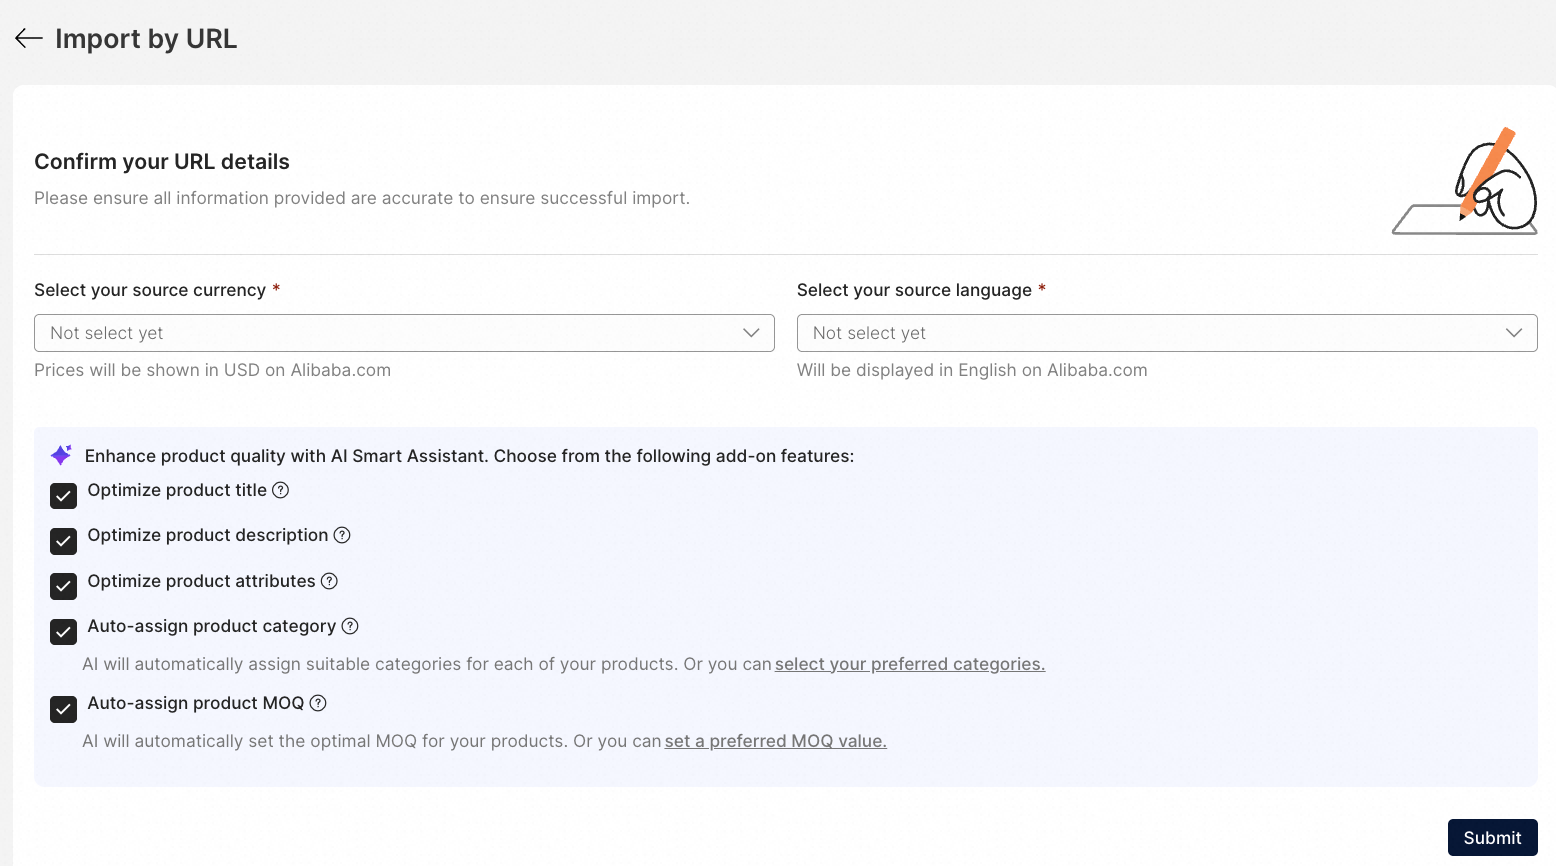
Task: Open help icon beside Auto-assign product MOQ
Action: point(318,703)
